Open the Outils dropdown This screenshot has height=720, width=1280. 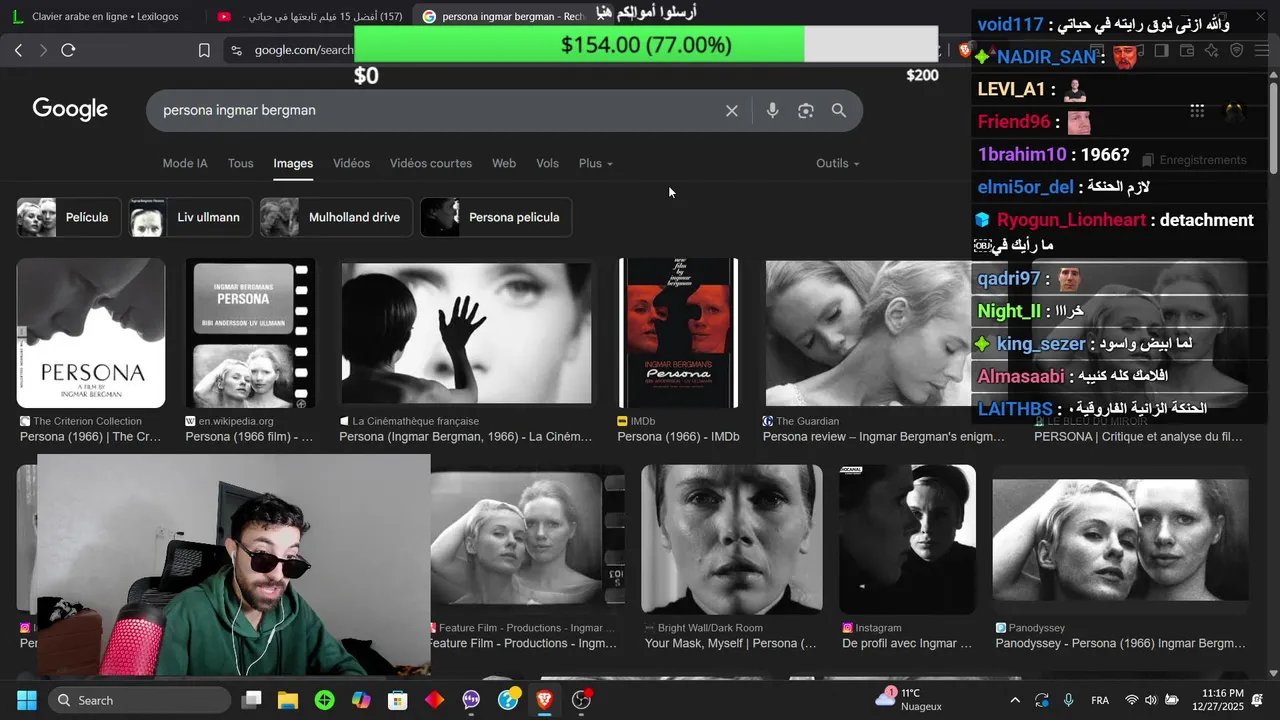click(x=838, y=163)
